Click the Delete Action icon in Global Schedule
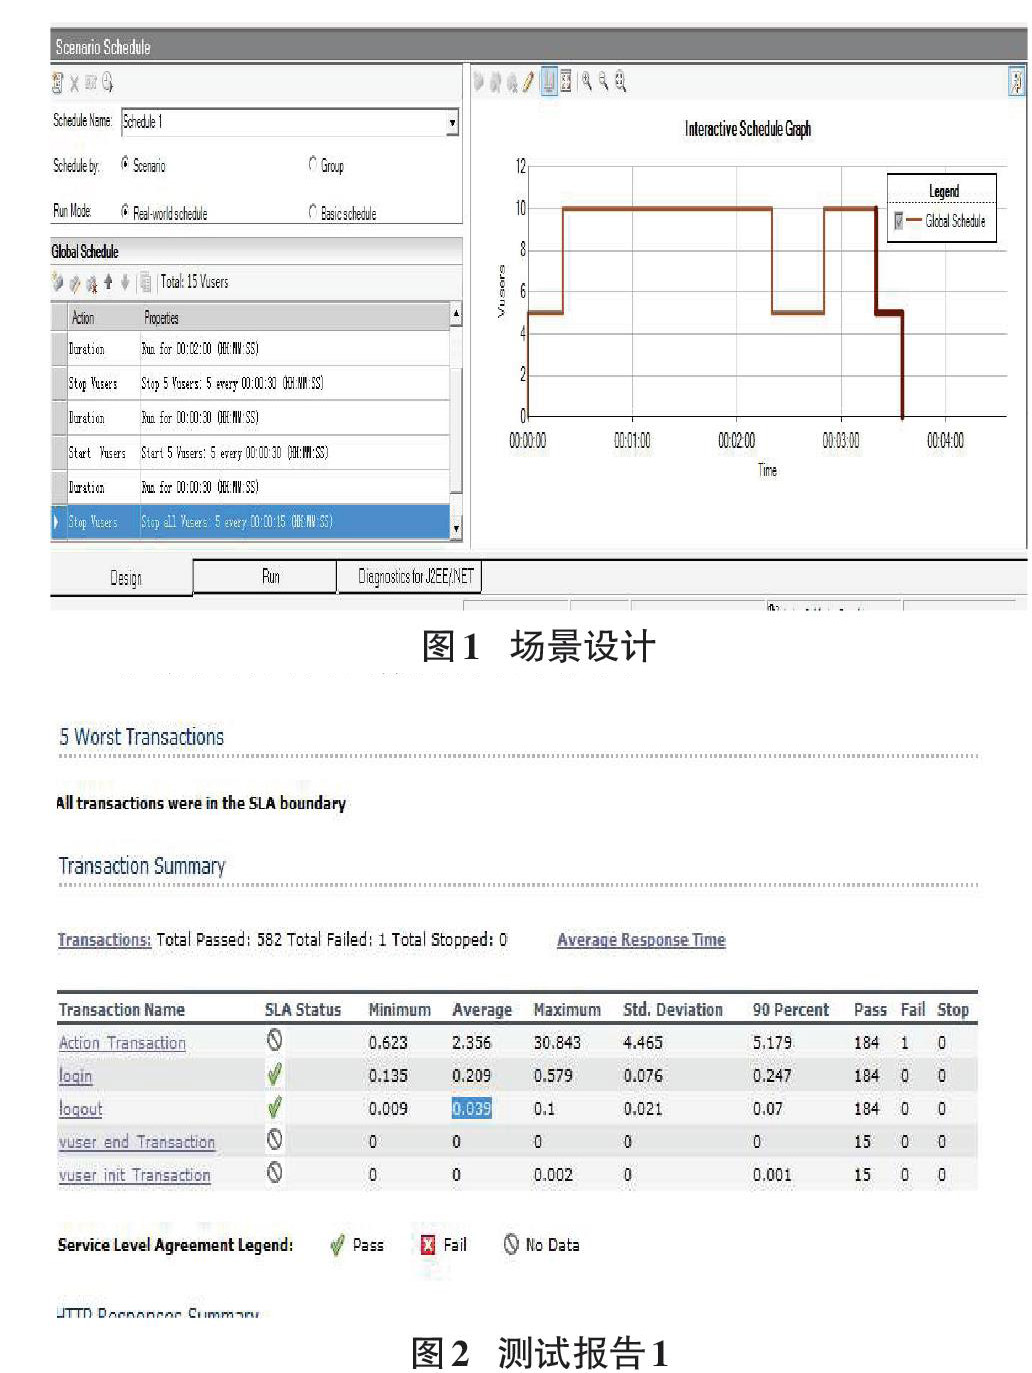 coord(92,283)
